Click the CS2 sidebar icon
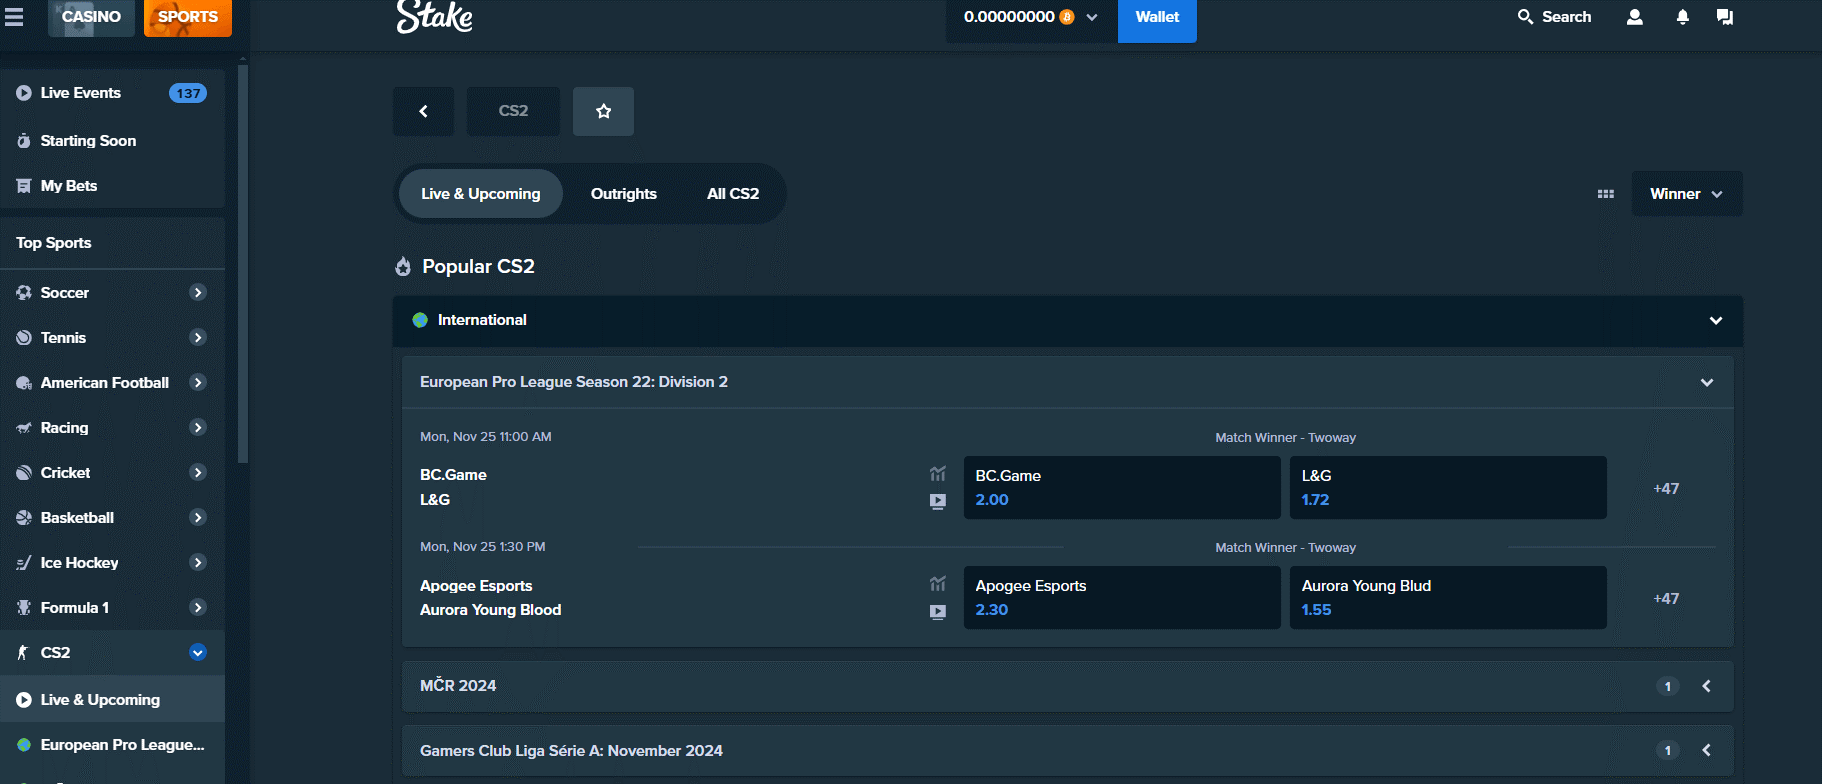This screenshot has width=1822, height=784. click(x=24, y=653)
